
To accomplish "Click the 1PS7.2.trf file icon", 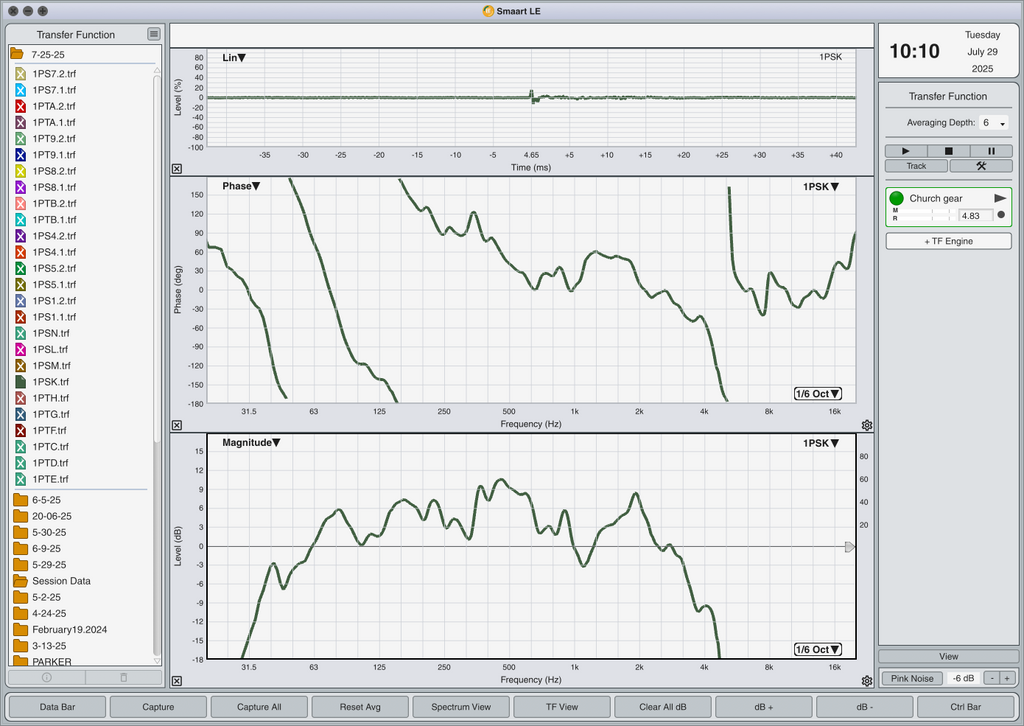I will pos(20,74).
